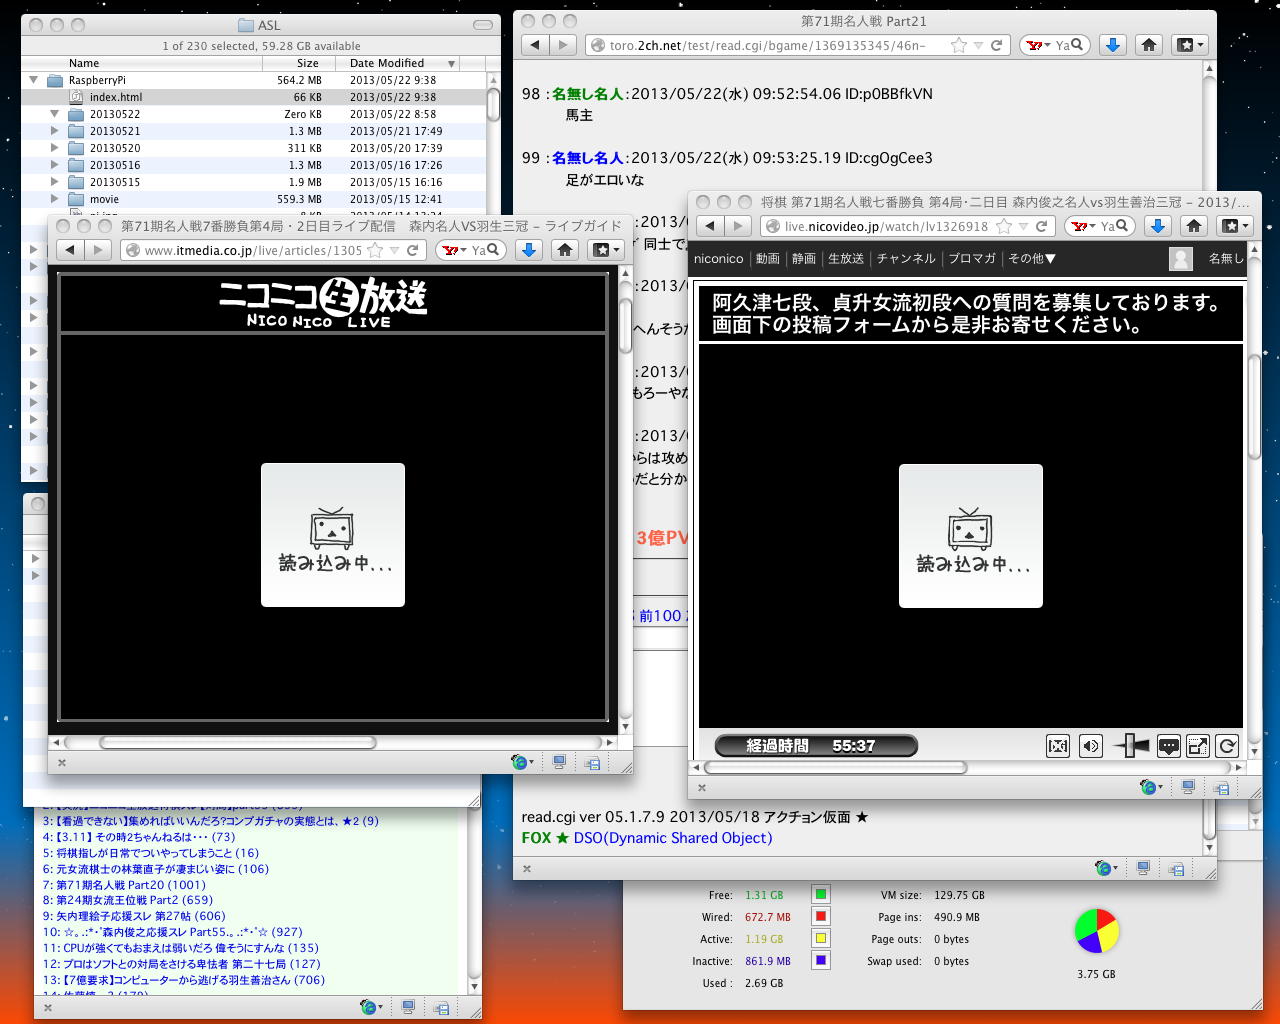Viewport: 1280px width, 1024px height.
Task: Adjust the nicovideo player volume slider
Action: pyautogui.click(x=1131, y=746)
